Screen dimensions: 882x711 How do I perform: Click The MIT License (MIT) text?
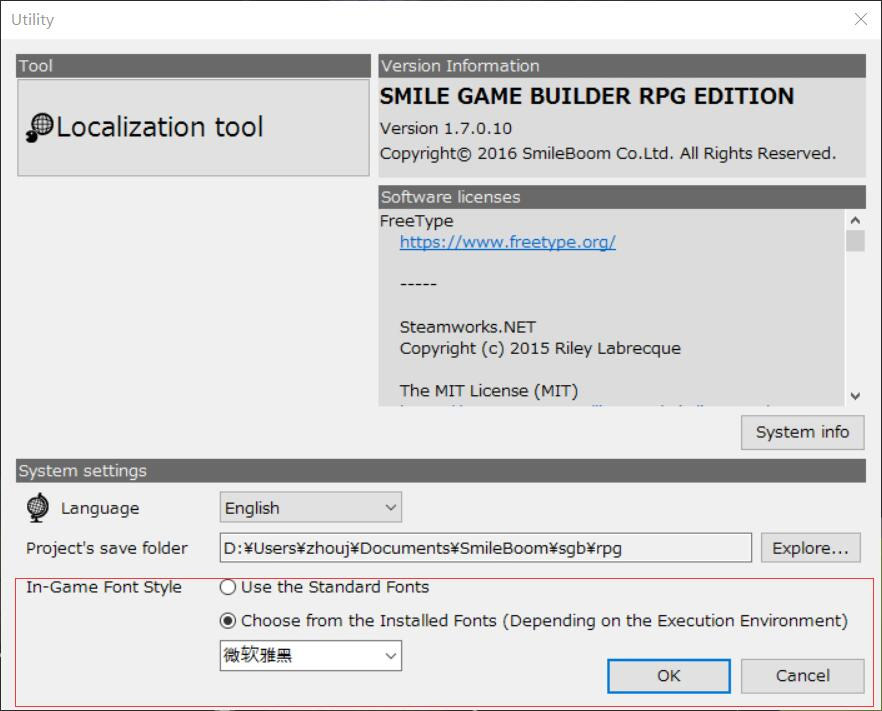pos(489,390)
